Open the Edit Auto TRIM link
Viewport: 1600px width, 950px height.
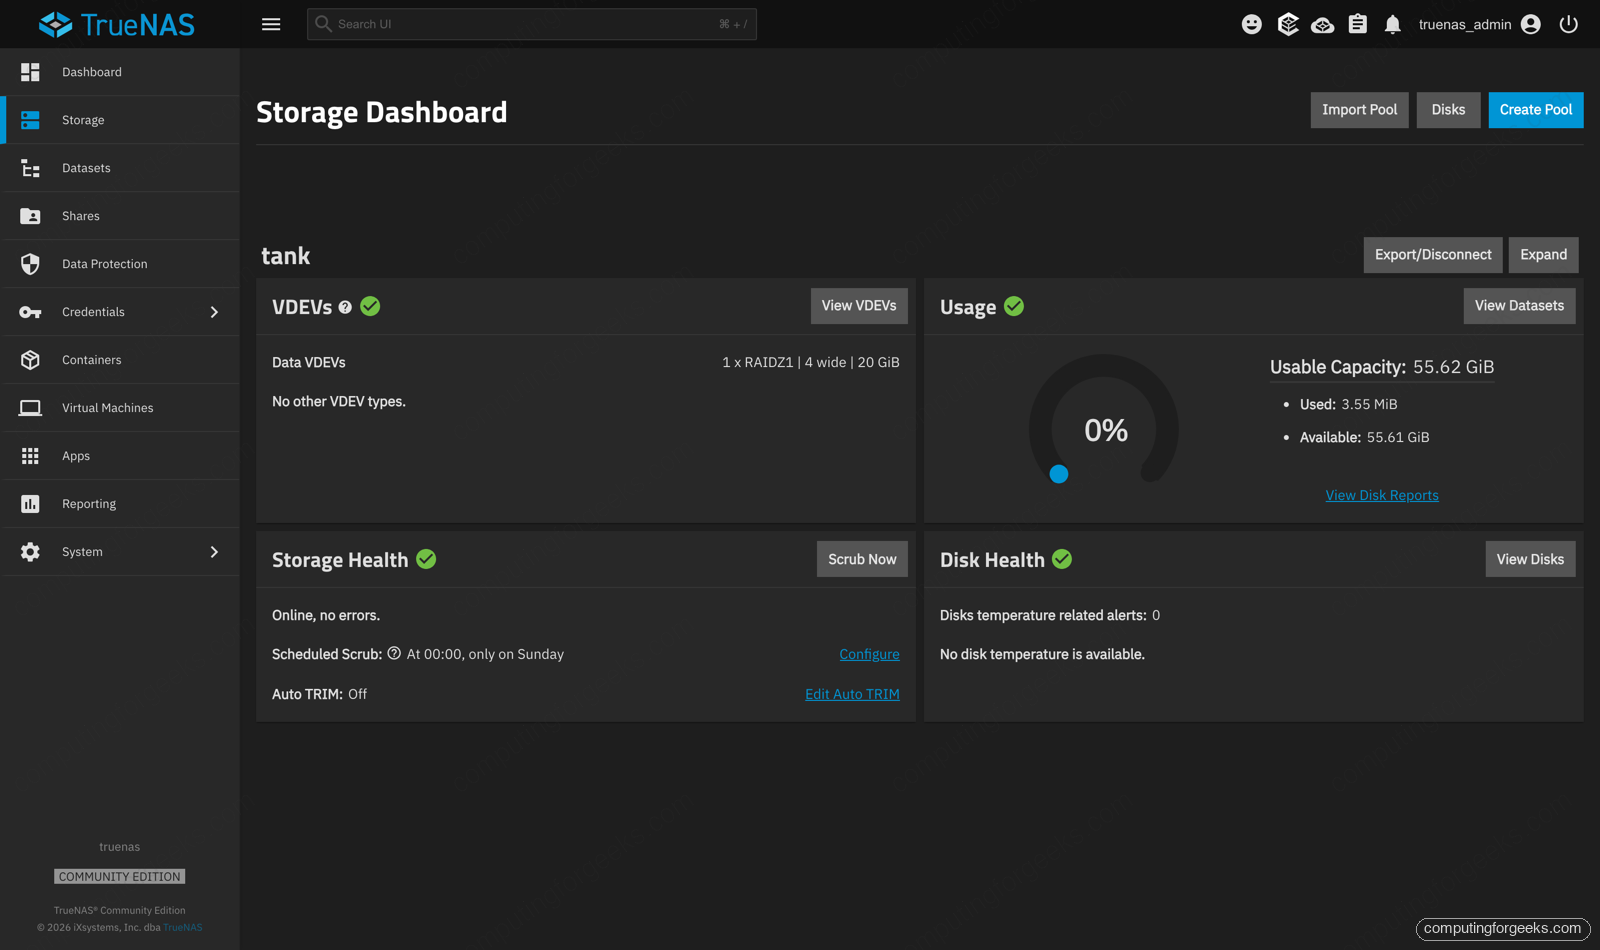point(852,694)
